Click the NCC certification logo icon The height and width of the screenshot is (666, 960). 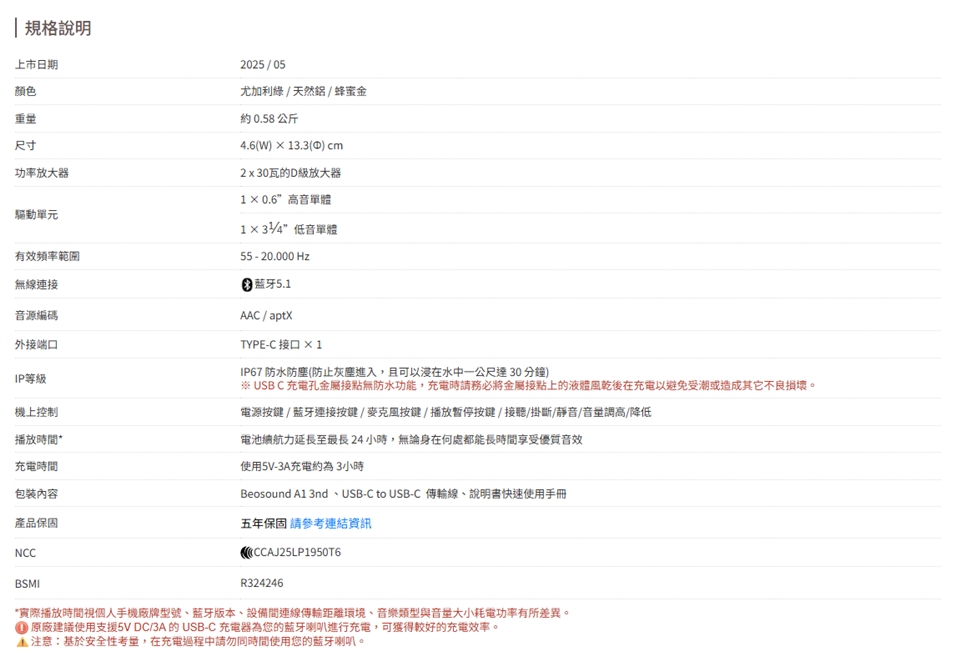(x=246, y=552)
